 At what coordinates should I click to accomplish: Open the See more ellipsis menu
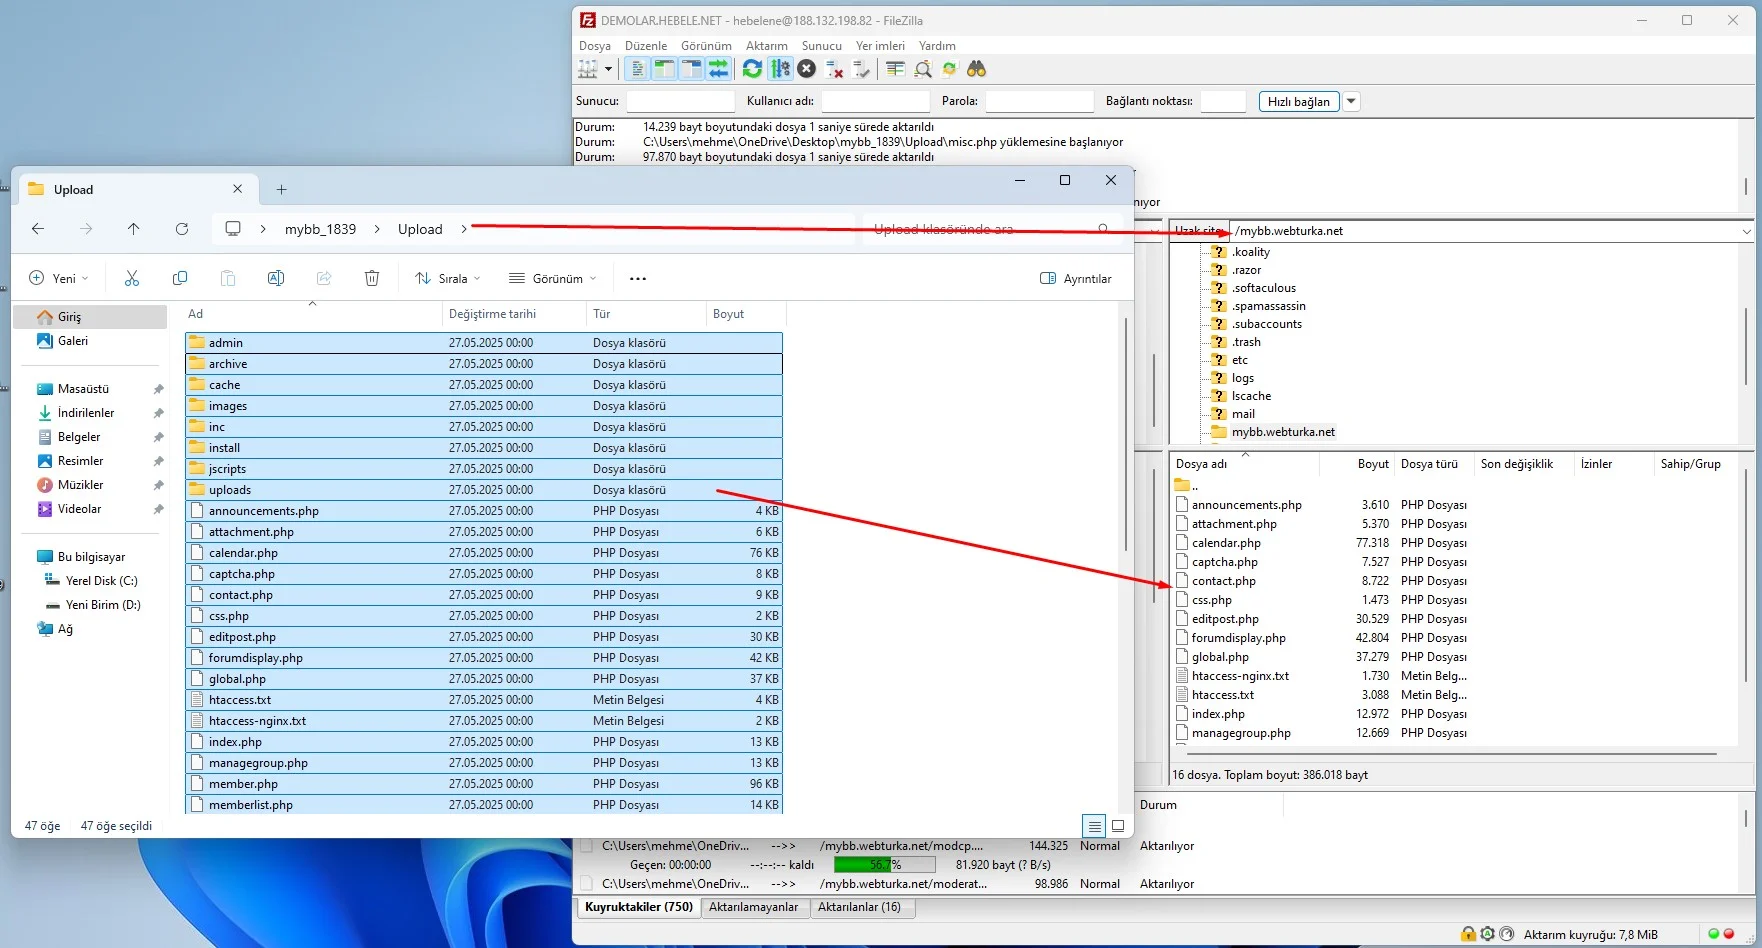[x=638, y=278]
